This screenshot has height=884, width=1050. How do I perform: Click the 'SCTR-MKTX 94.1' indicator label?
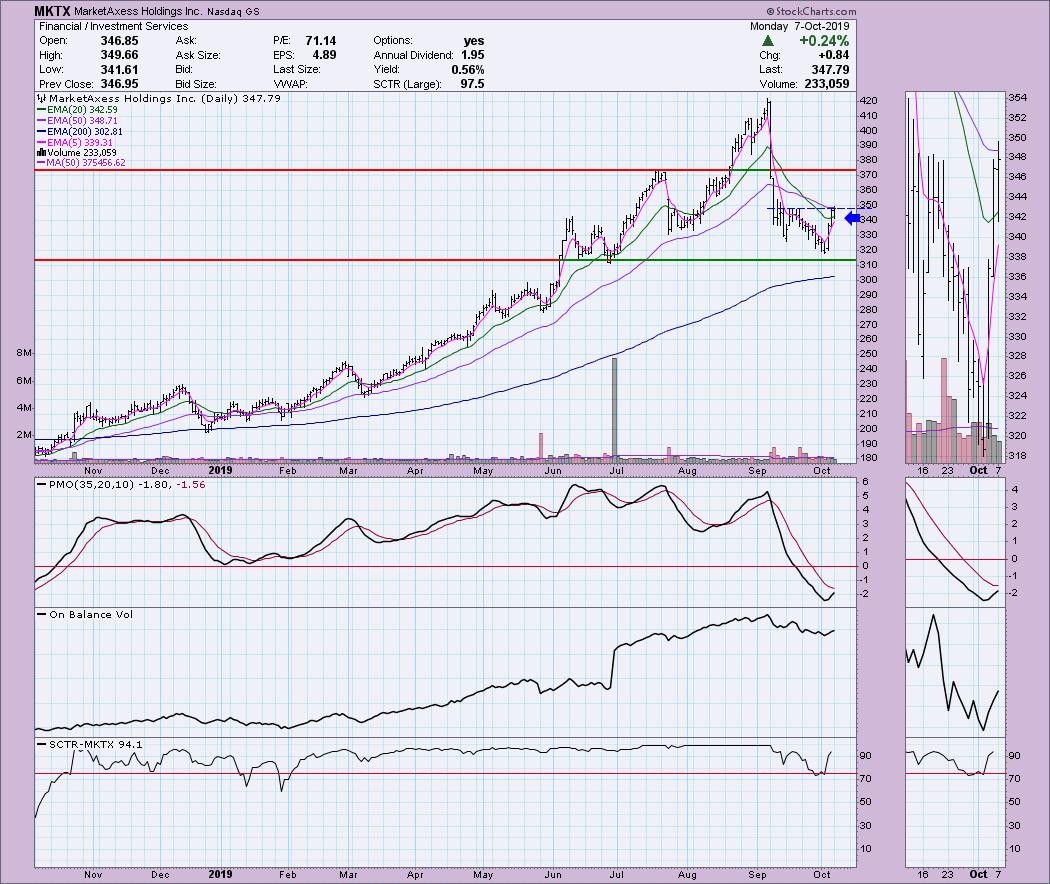click(96, 744)
